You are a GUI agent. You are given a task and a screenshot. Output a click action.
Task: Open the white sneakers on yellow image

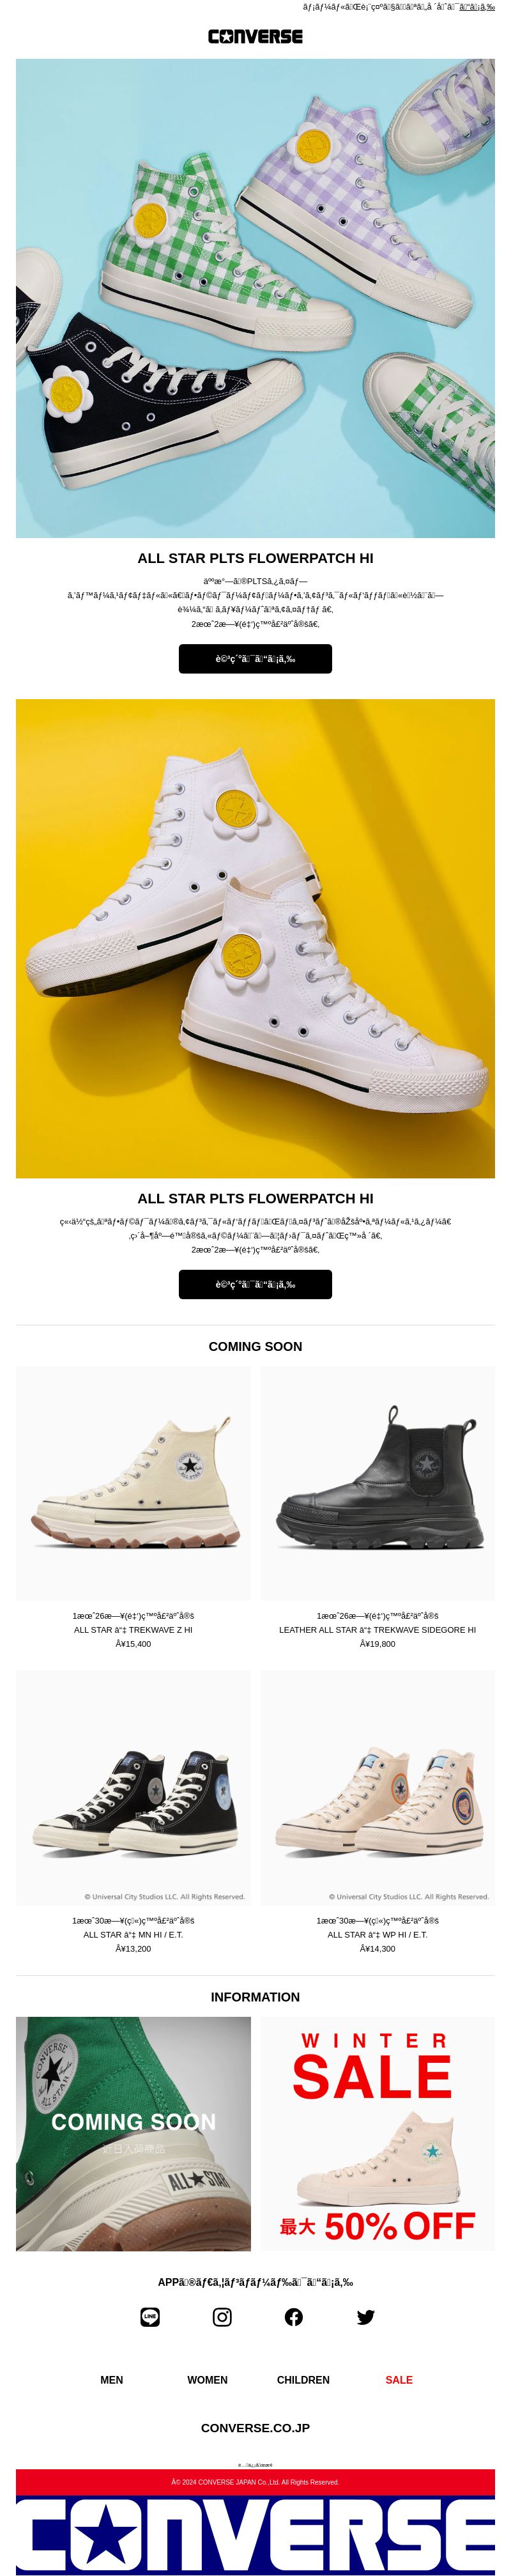tap(255, 938)
